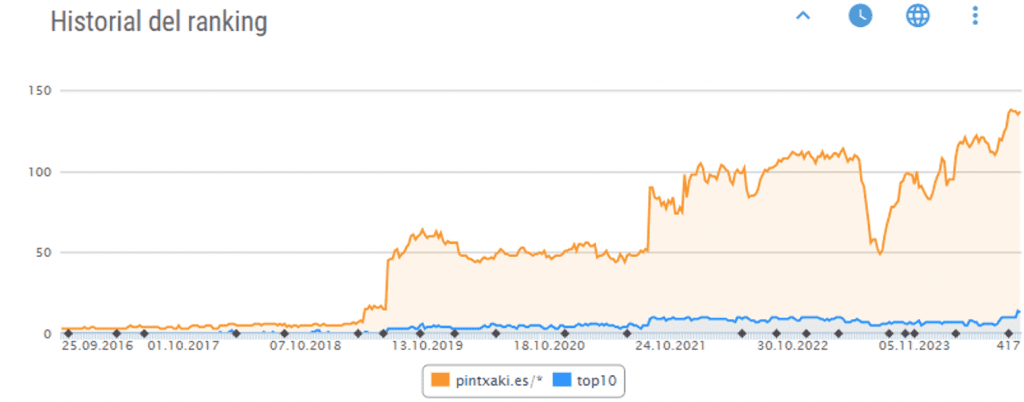Viewport: 1024px width, 402px height.
Task: Click the orange line's highest peak at far right
Action: (x=1011, y=110)
